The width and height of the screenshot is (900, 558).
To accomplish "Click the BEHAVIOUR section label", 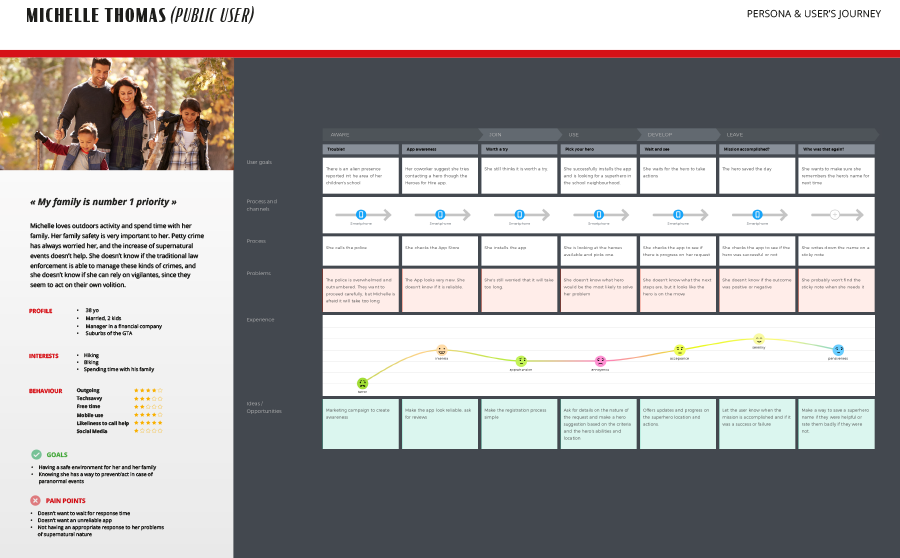I will click(45, 391).
